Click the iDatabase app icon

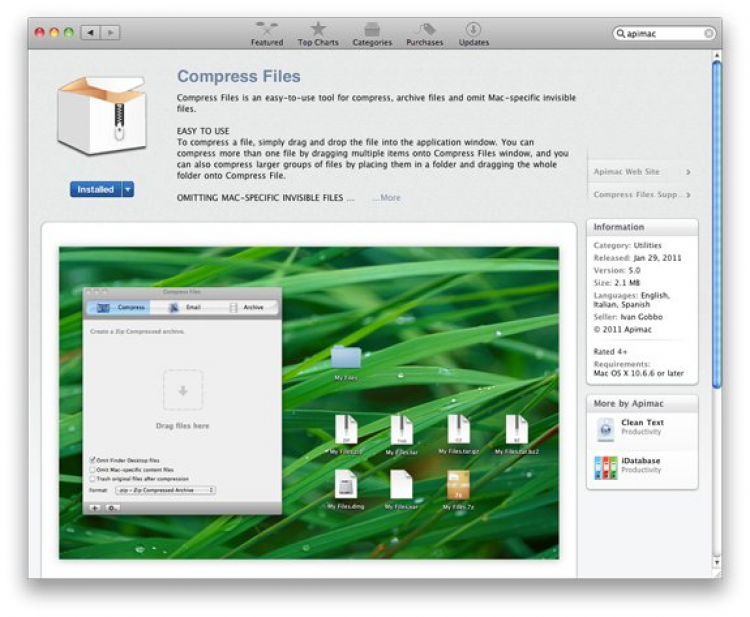coord(606,467)
